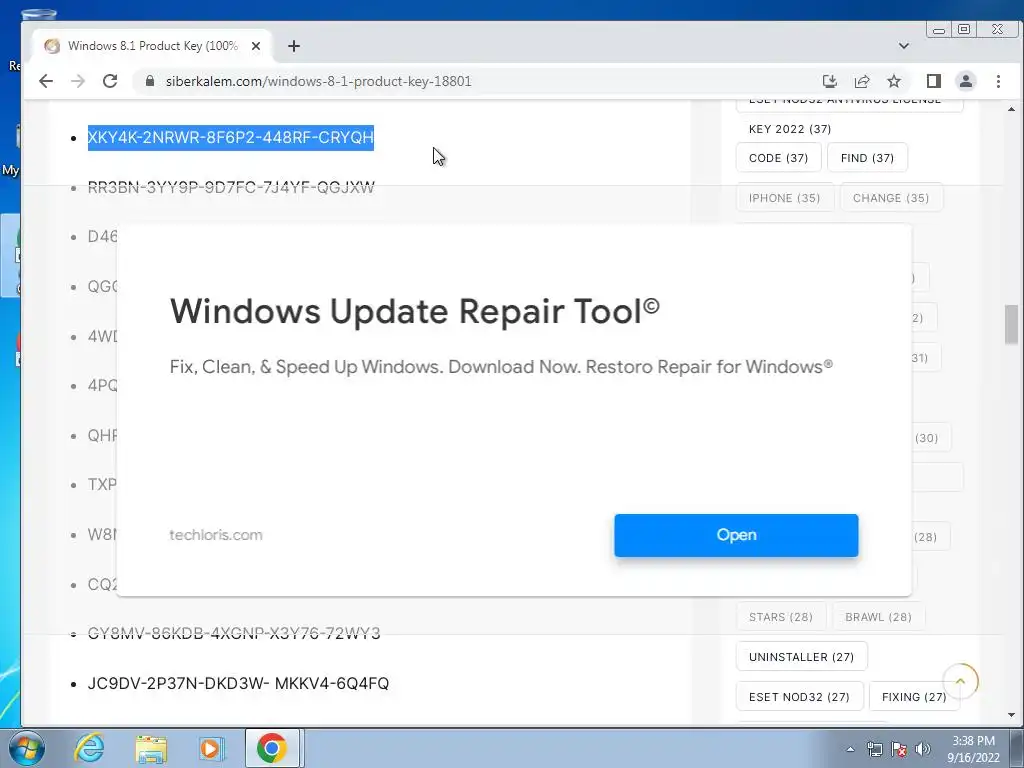1024x768 pixels.
Task: Open Chrome profile avatar
Action: click(x=965, y=81)
